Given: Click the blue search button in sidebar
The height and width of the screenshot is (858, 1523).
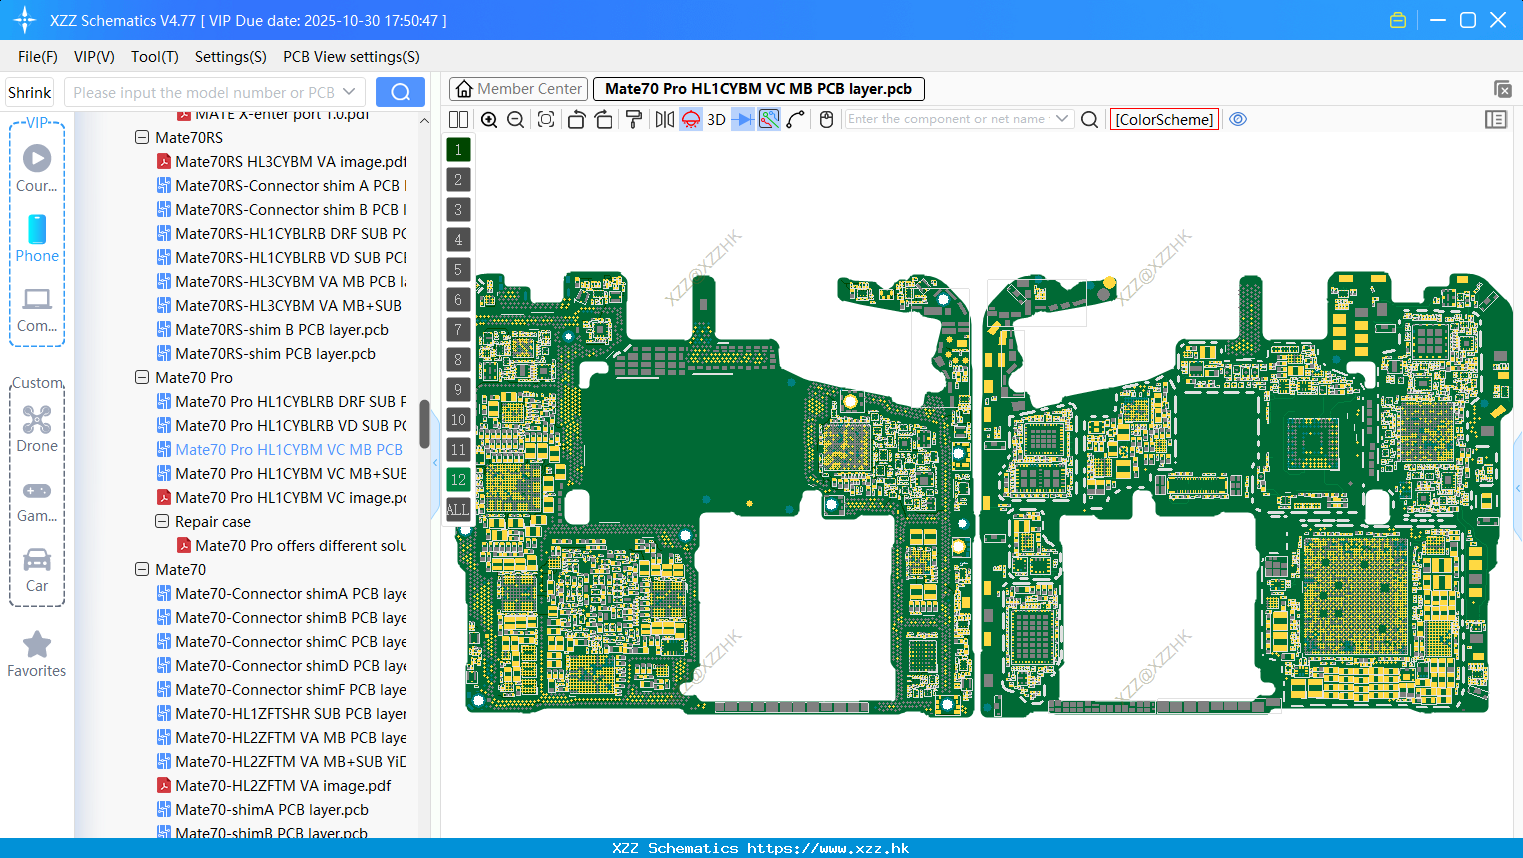Looking at the screenshot, I should 400,92.
